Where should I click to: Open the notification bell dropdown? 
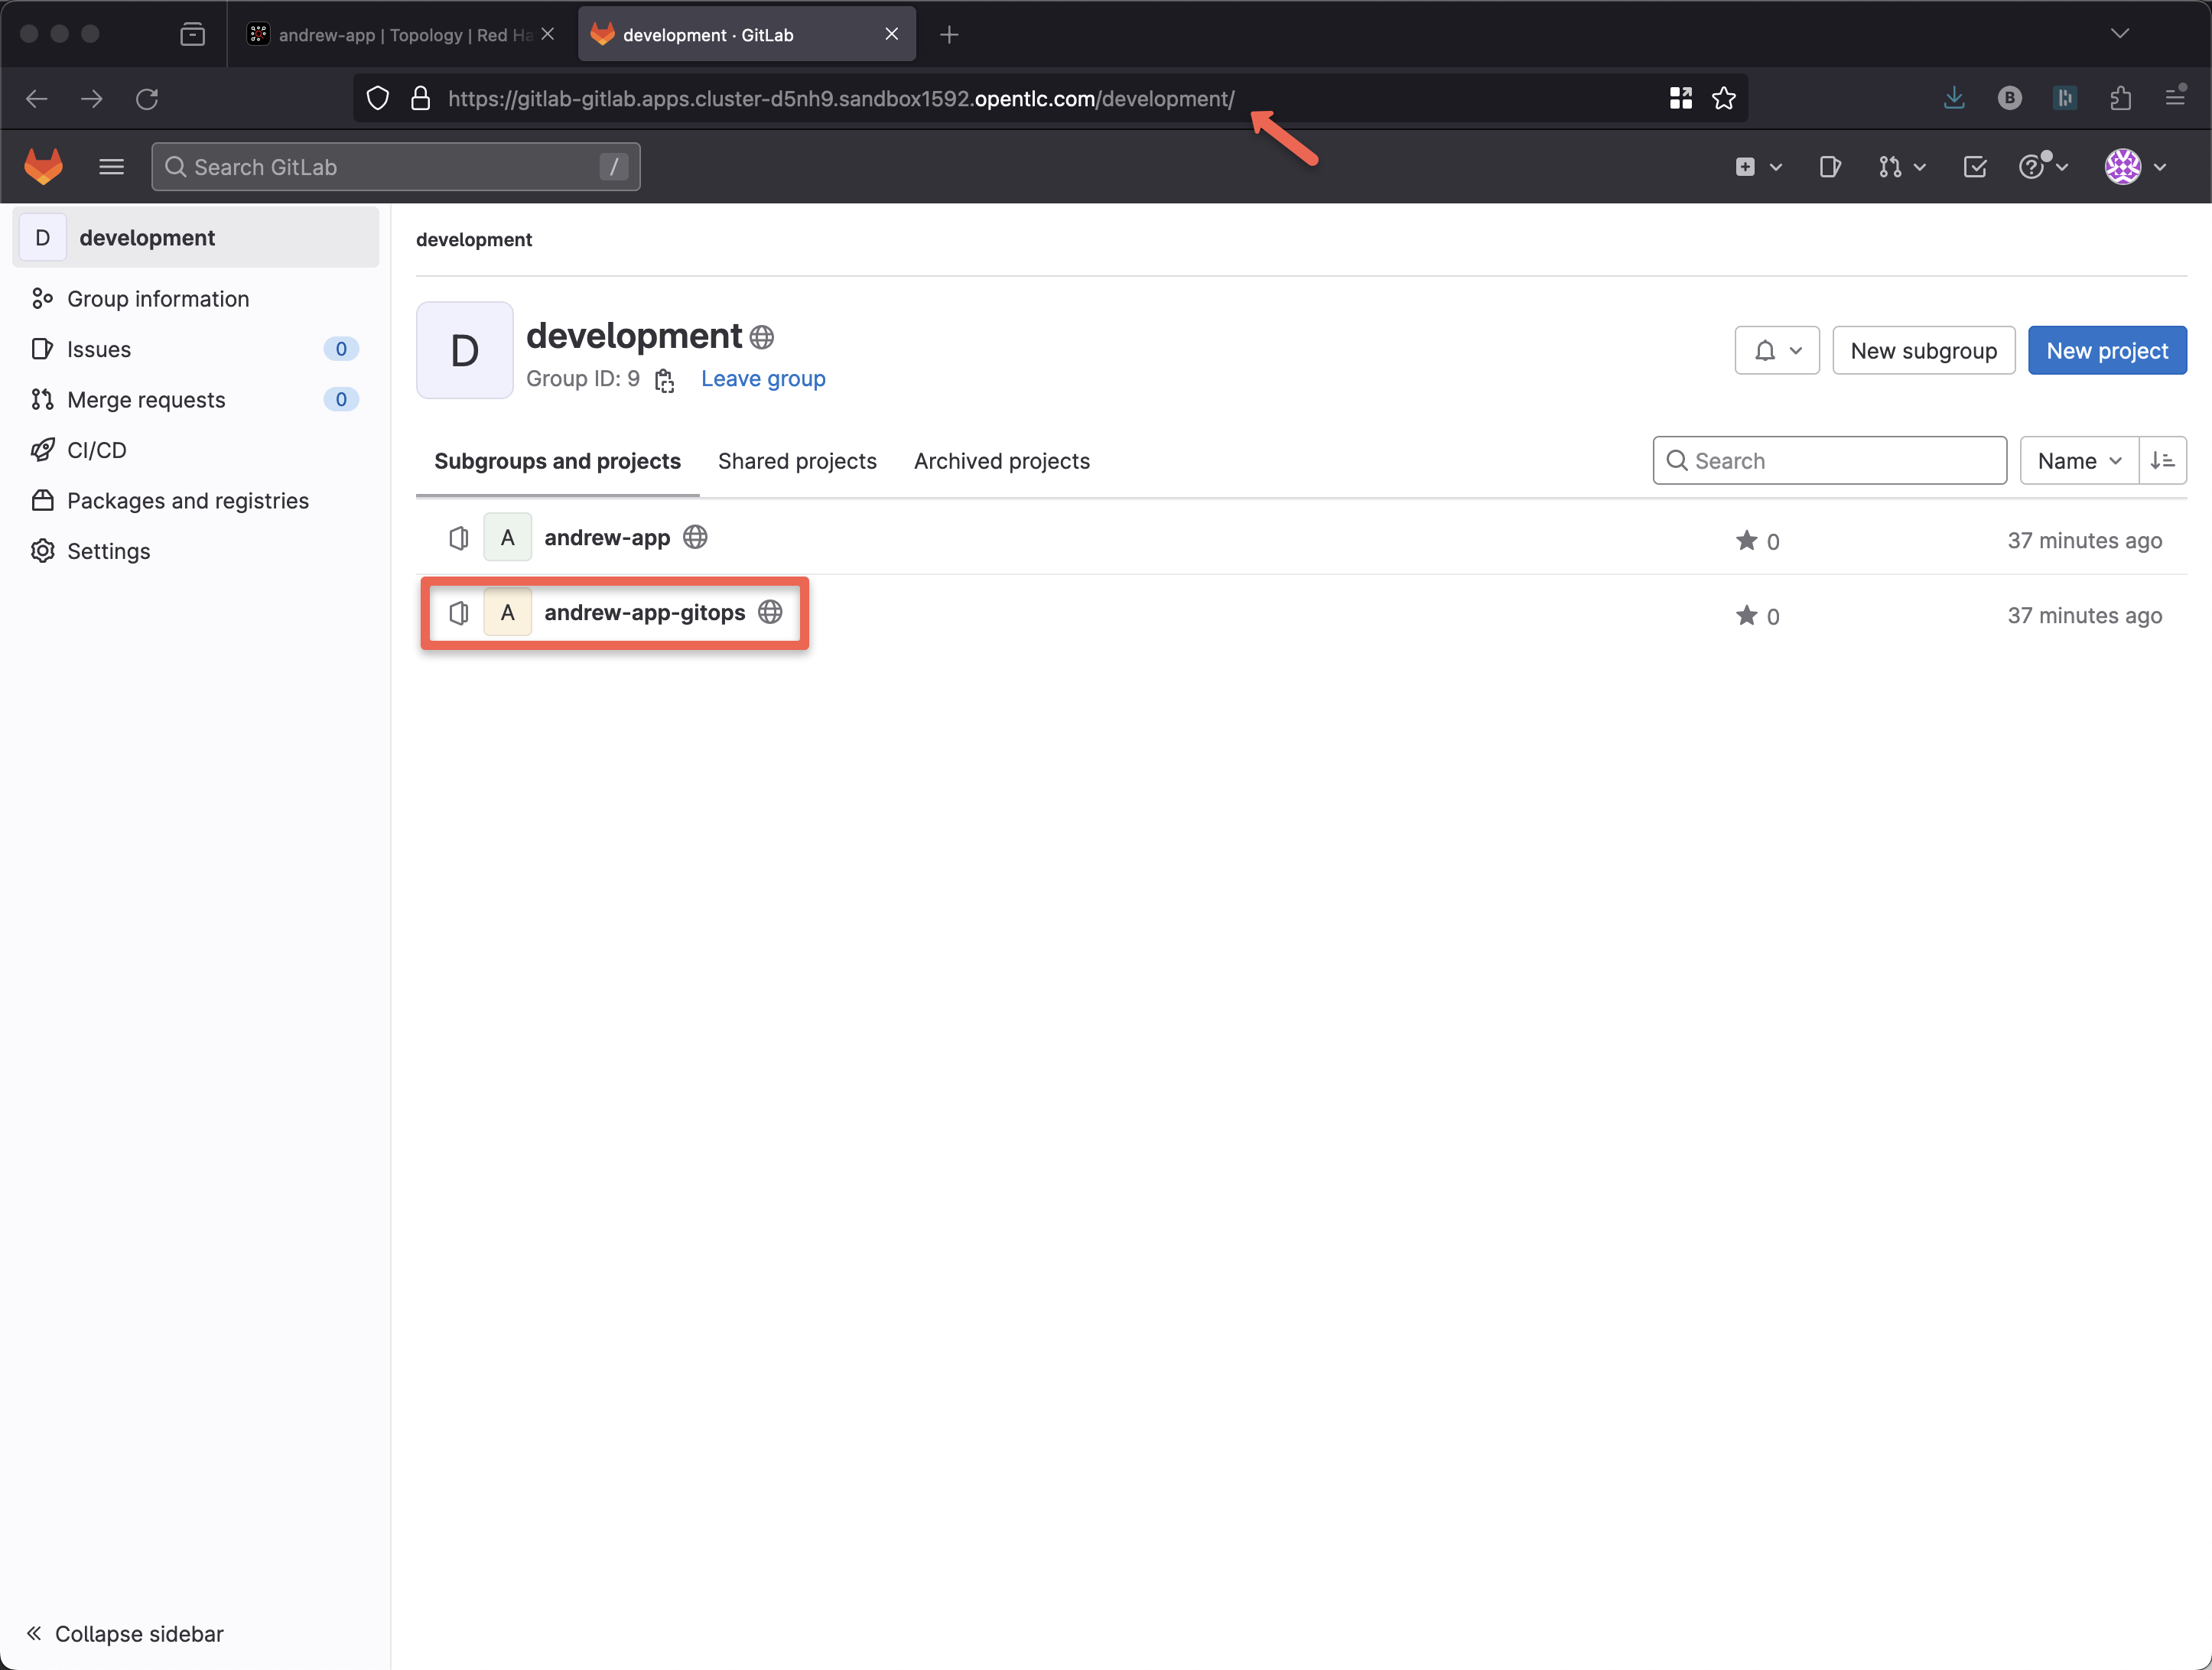click(x=1776, y=350)
